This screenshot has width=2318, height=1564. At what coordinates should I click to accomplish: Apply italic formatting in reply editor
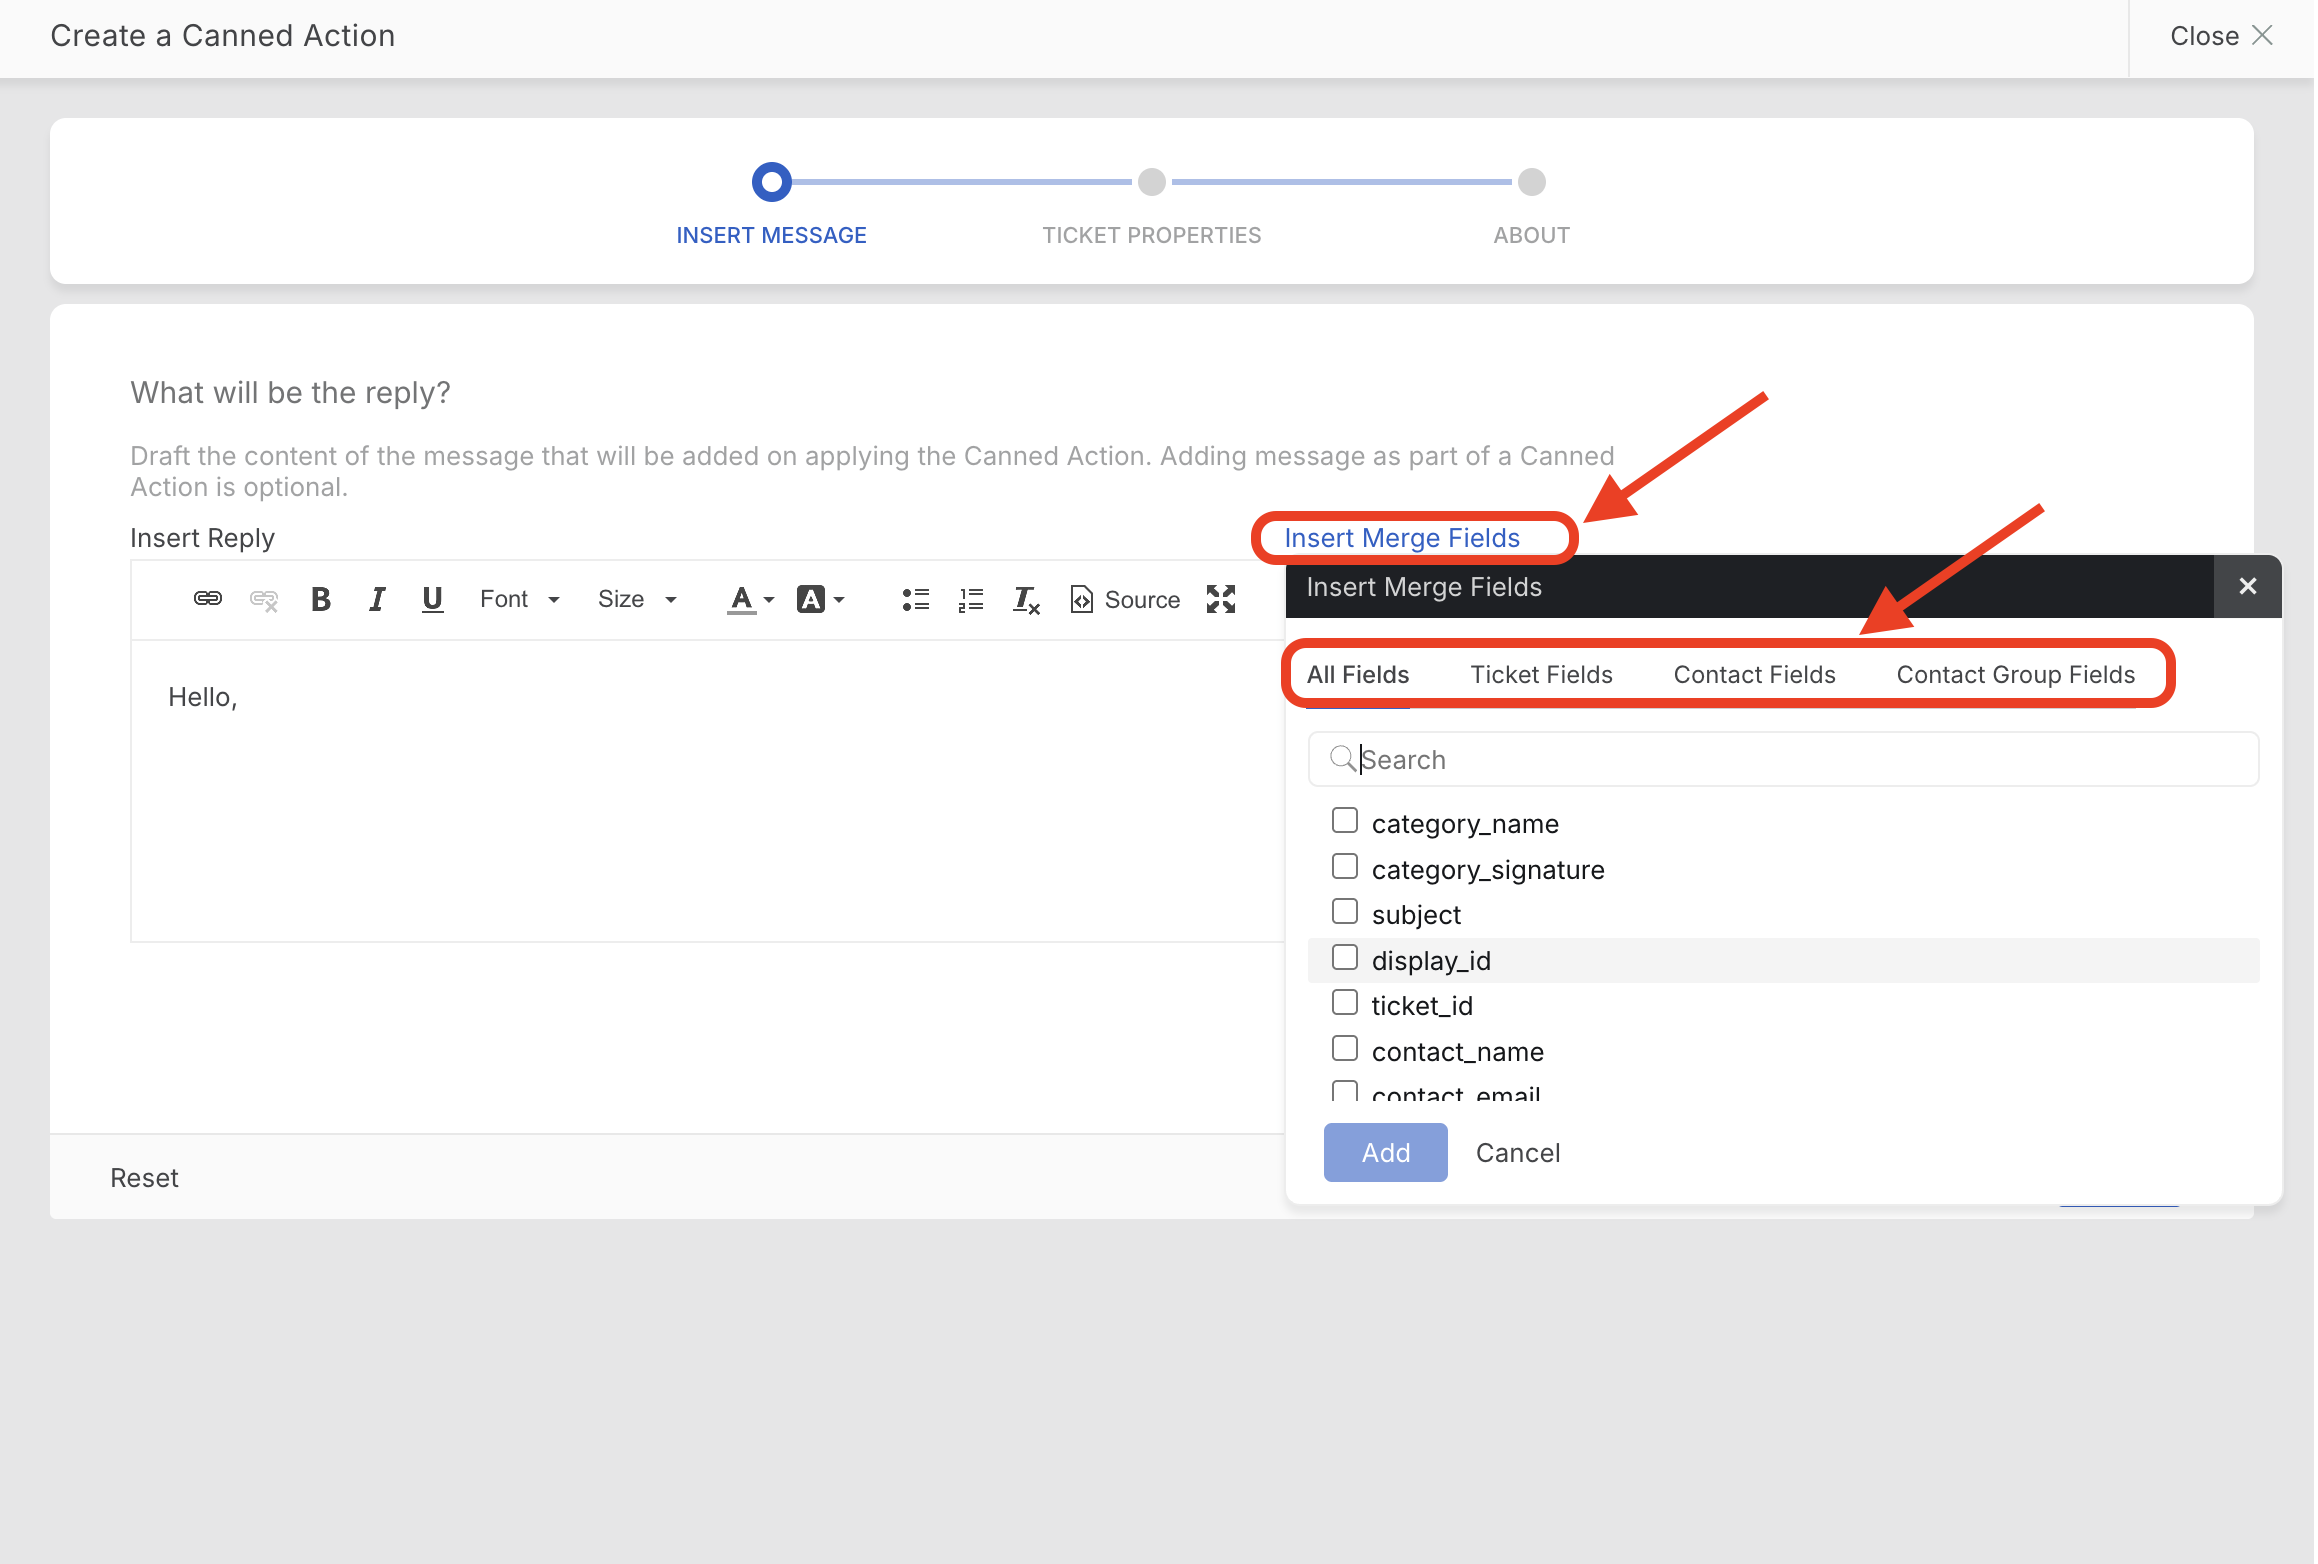coord(376,599)
